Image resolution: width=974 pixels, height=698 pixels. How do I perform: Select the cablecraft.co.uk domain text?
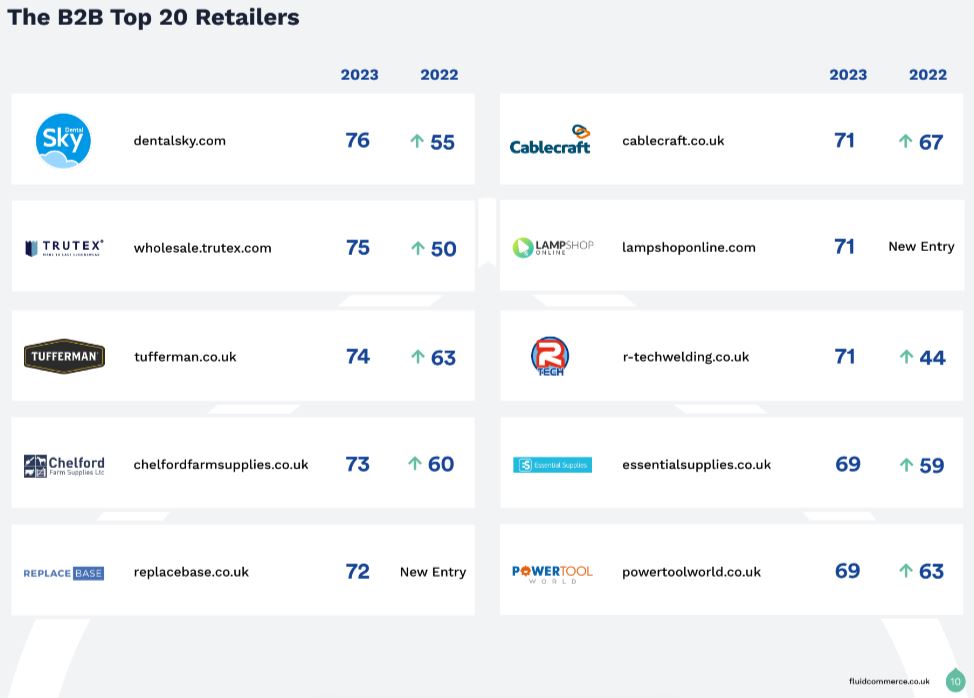point(673,141)
